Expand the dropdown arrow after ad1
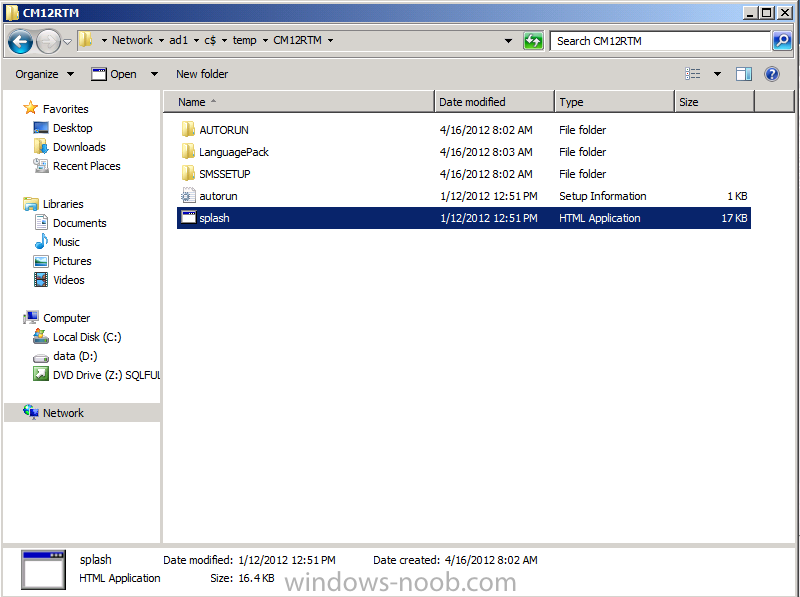The image size is (800, 597). click(196, 40)
